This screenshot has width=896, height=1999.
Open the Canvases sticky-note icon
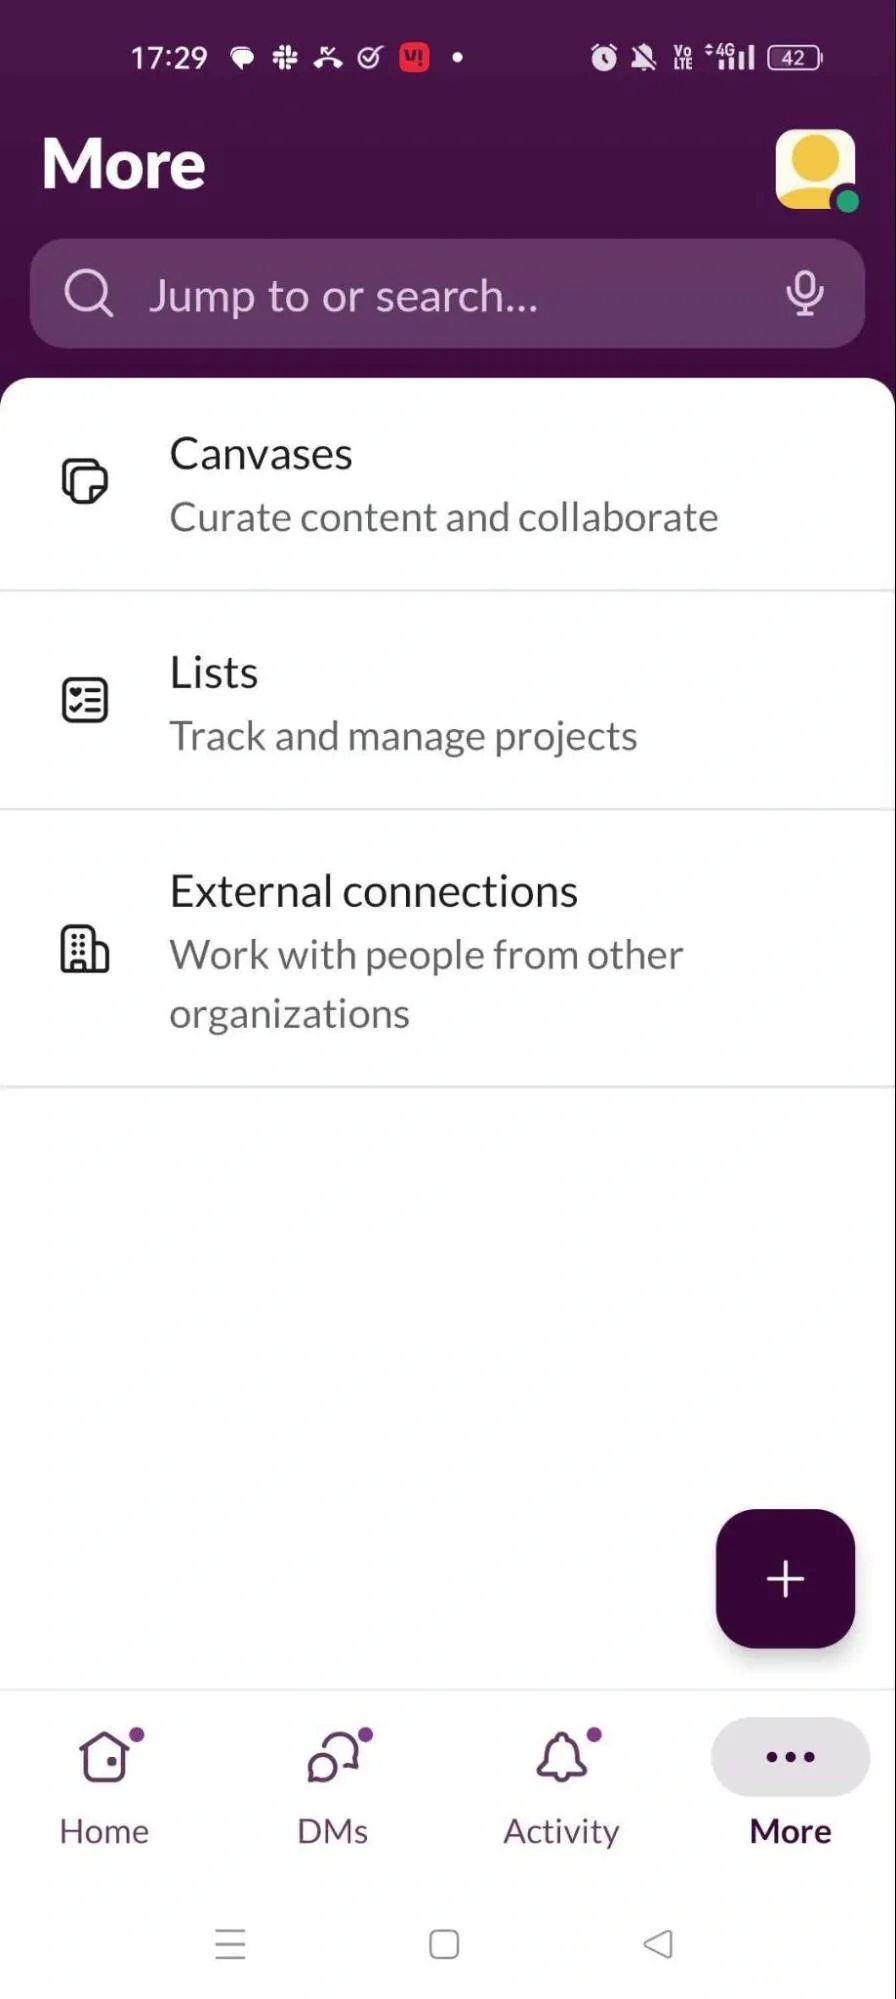click(85, 482)
